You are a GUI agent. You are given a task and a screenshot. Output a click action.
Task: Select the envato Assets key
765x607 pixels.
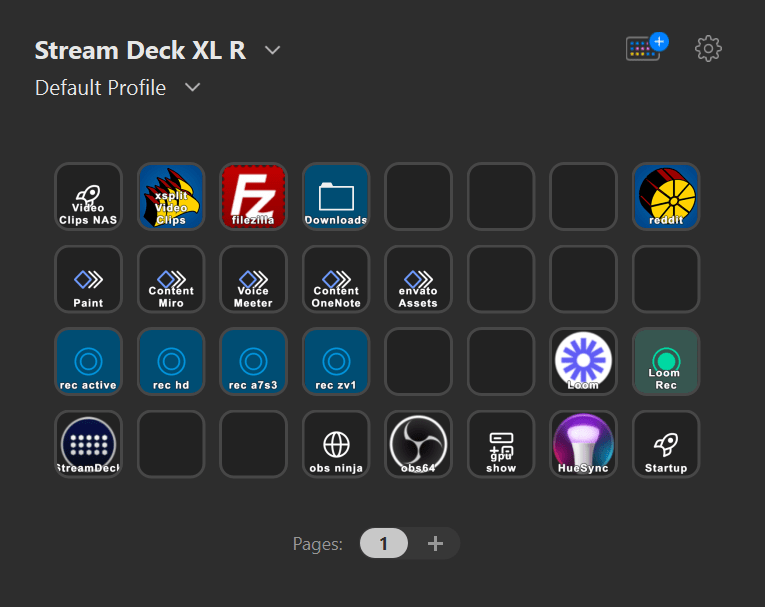click(x=418, y=279)
